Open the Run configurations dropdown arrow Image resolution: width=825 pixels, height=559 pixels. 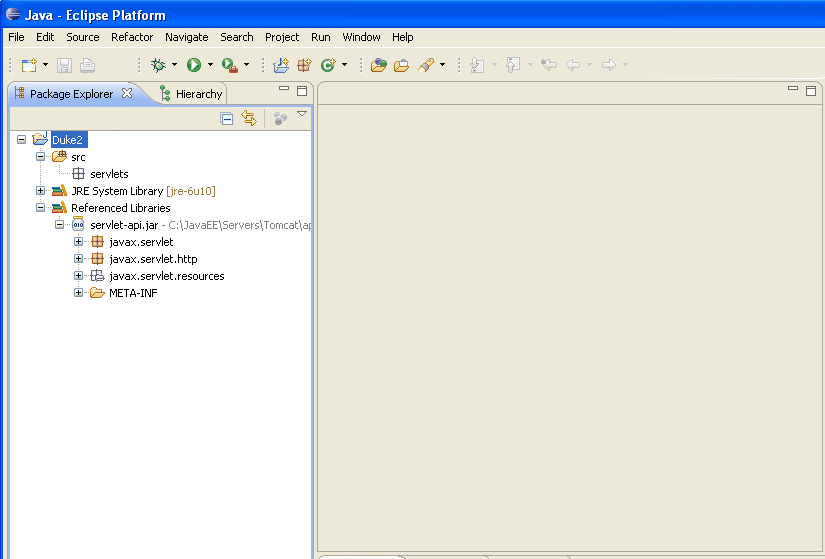point(210,65)
